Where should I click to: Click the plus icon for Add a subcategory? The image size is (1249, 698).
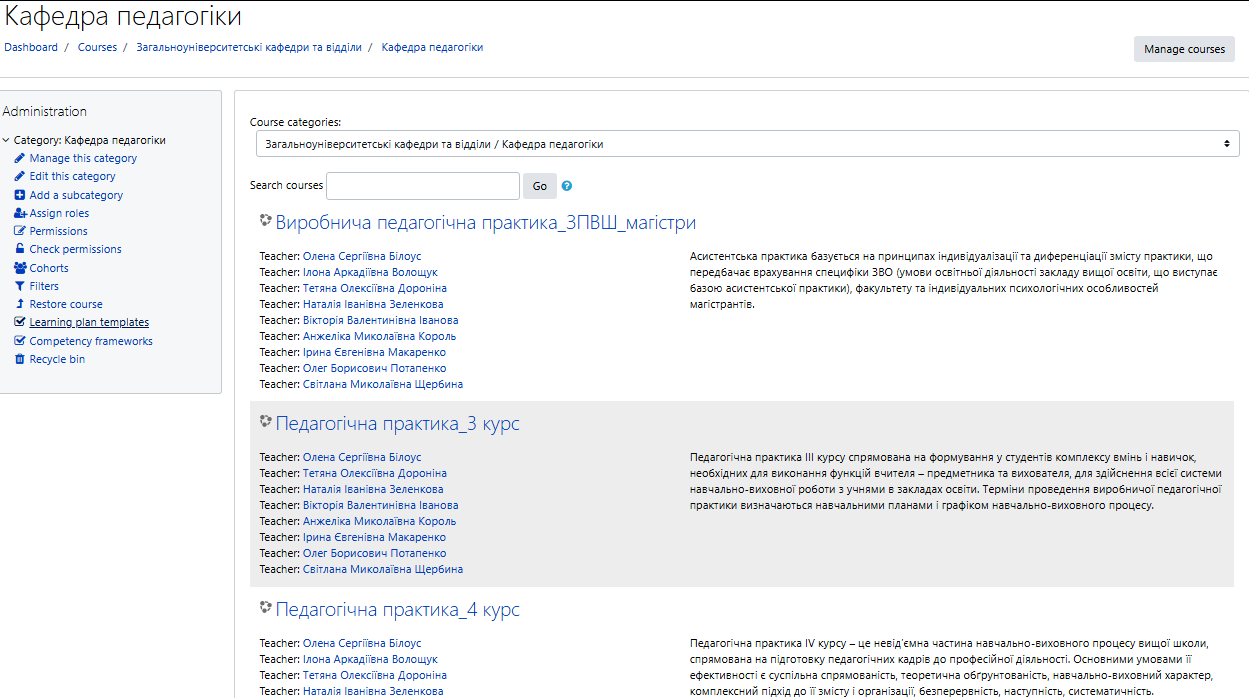click(20, 195)
